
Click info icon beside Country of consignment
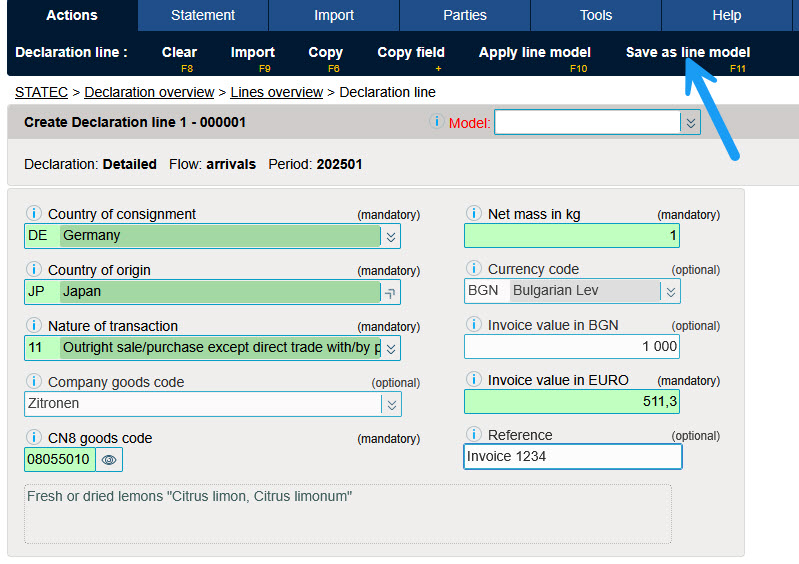(x=33, y=214)
